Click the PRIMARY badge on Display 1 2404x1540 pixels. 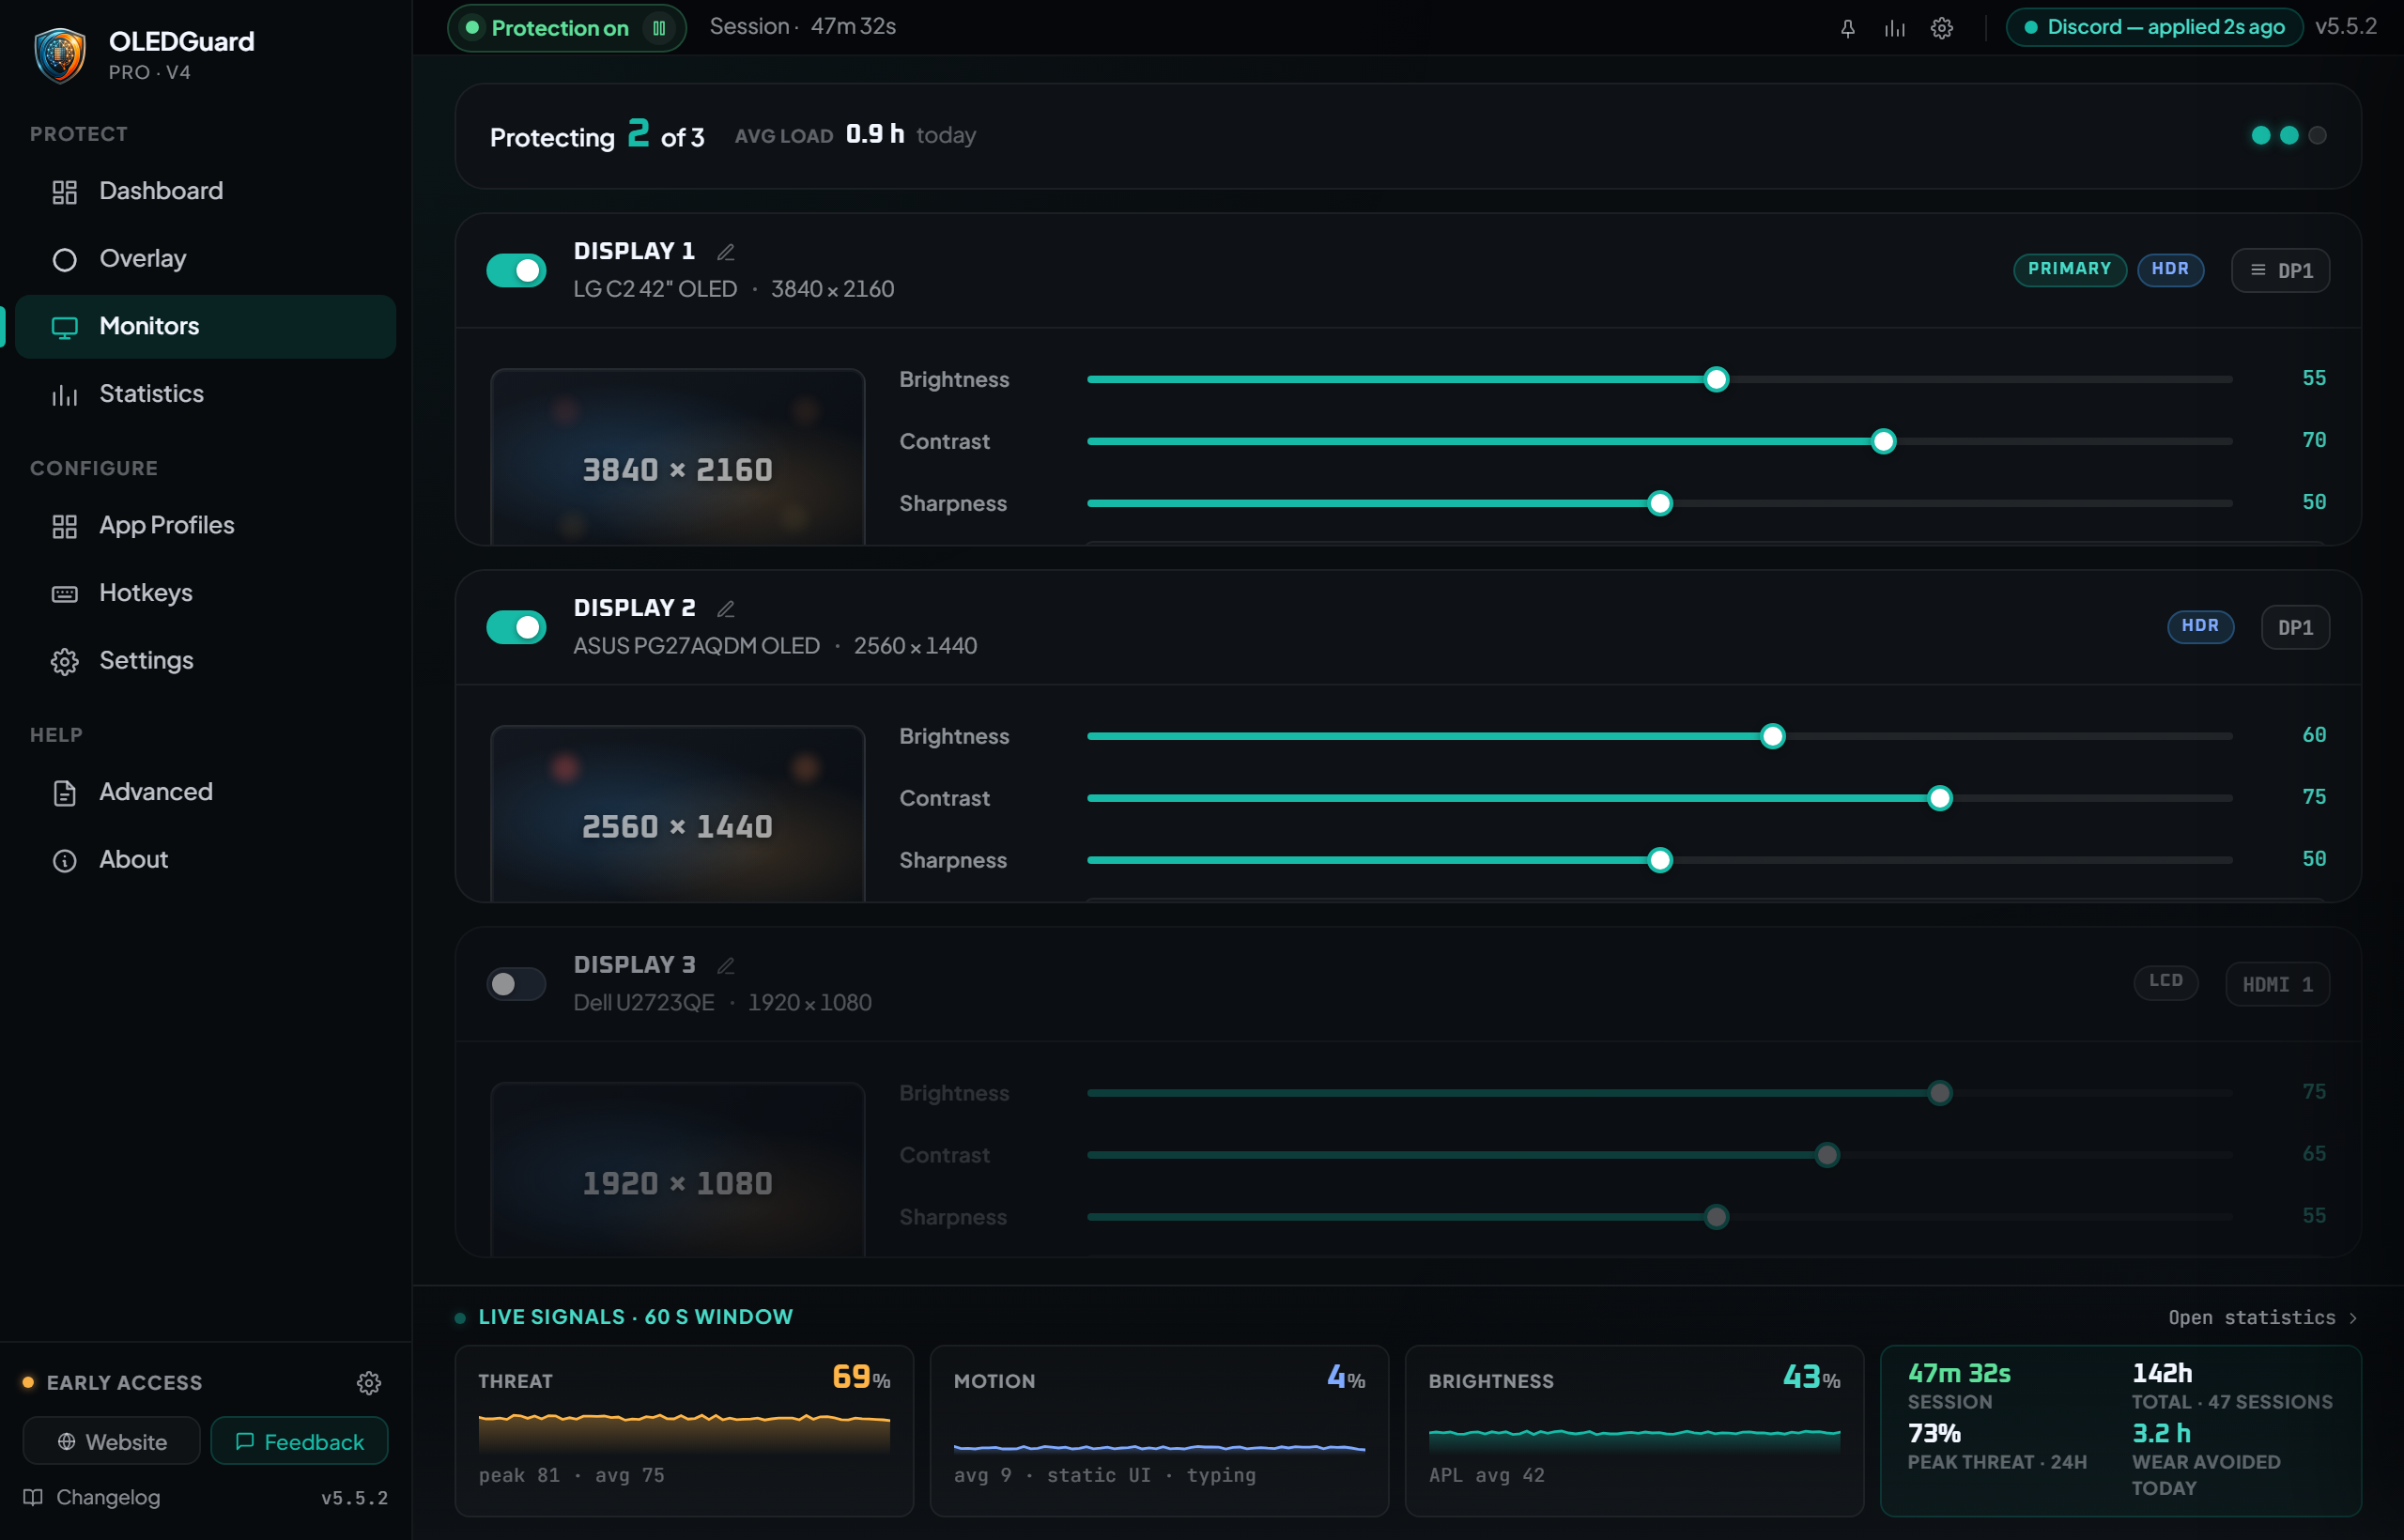point(2069,269)
